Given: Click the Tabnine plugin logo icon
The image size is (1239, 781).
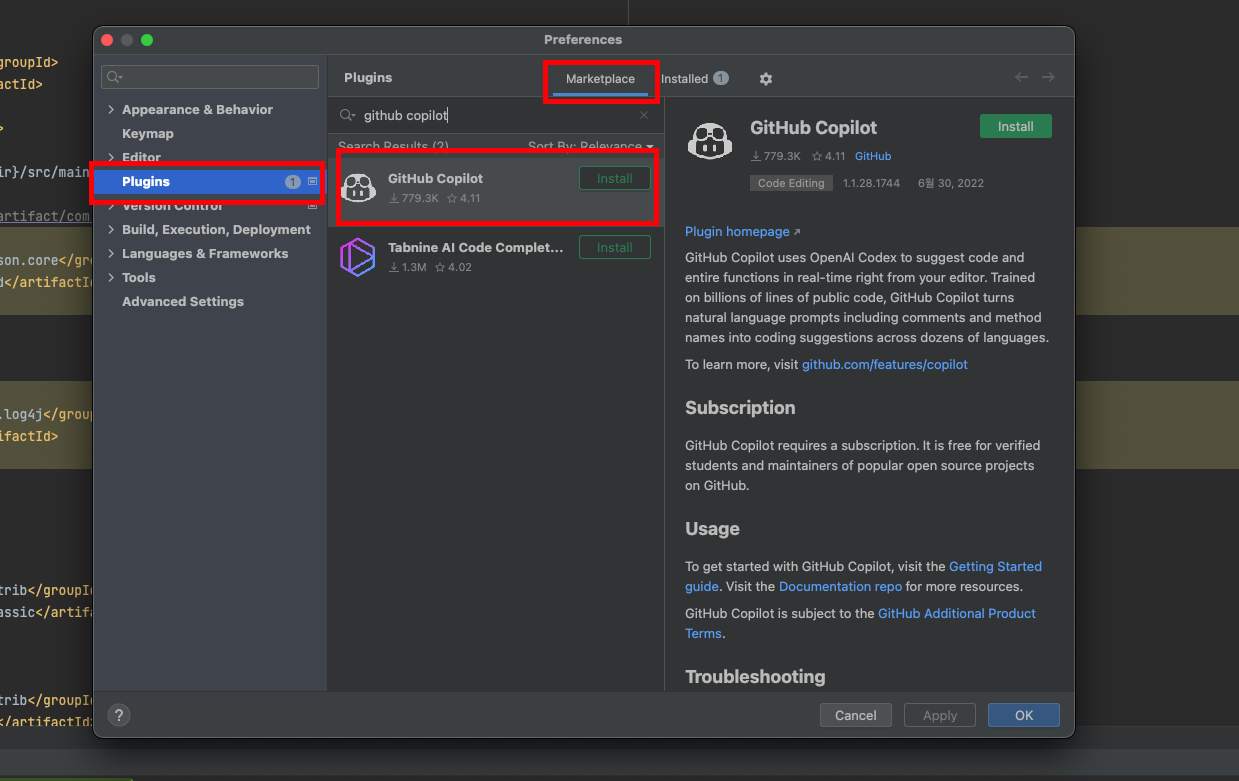Looking at the screenshot, I should click(x=358, y=257).
